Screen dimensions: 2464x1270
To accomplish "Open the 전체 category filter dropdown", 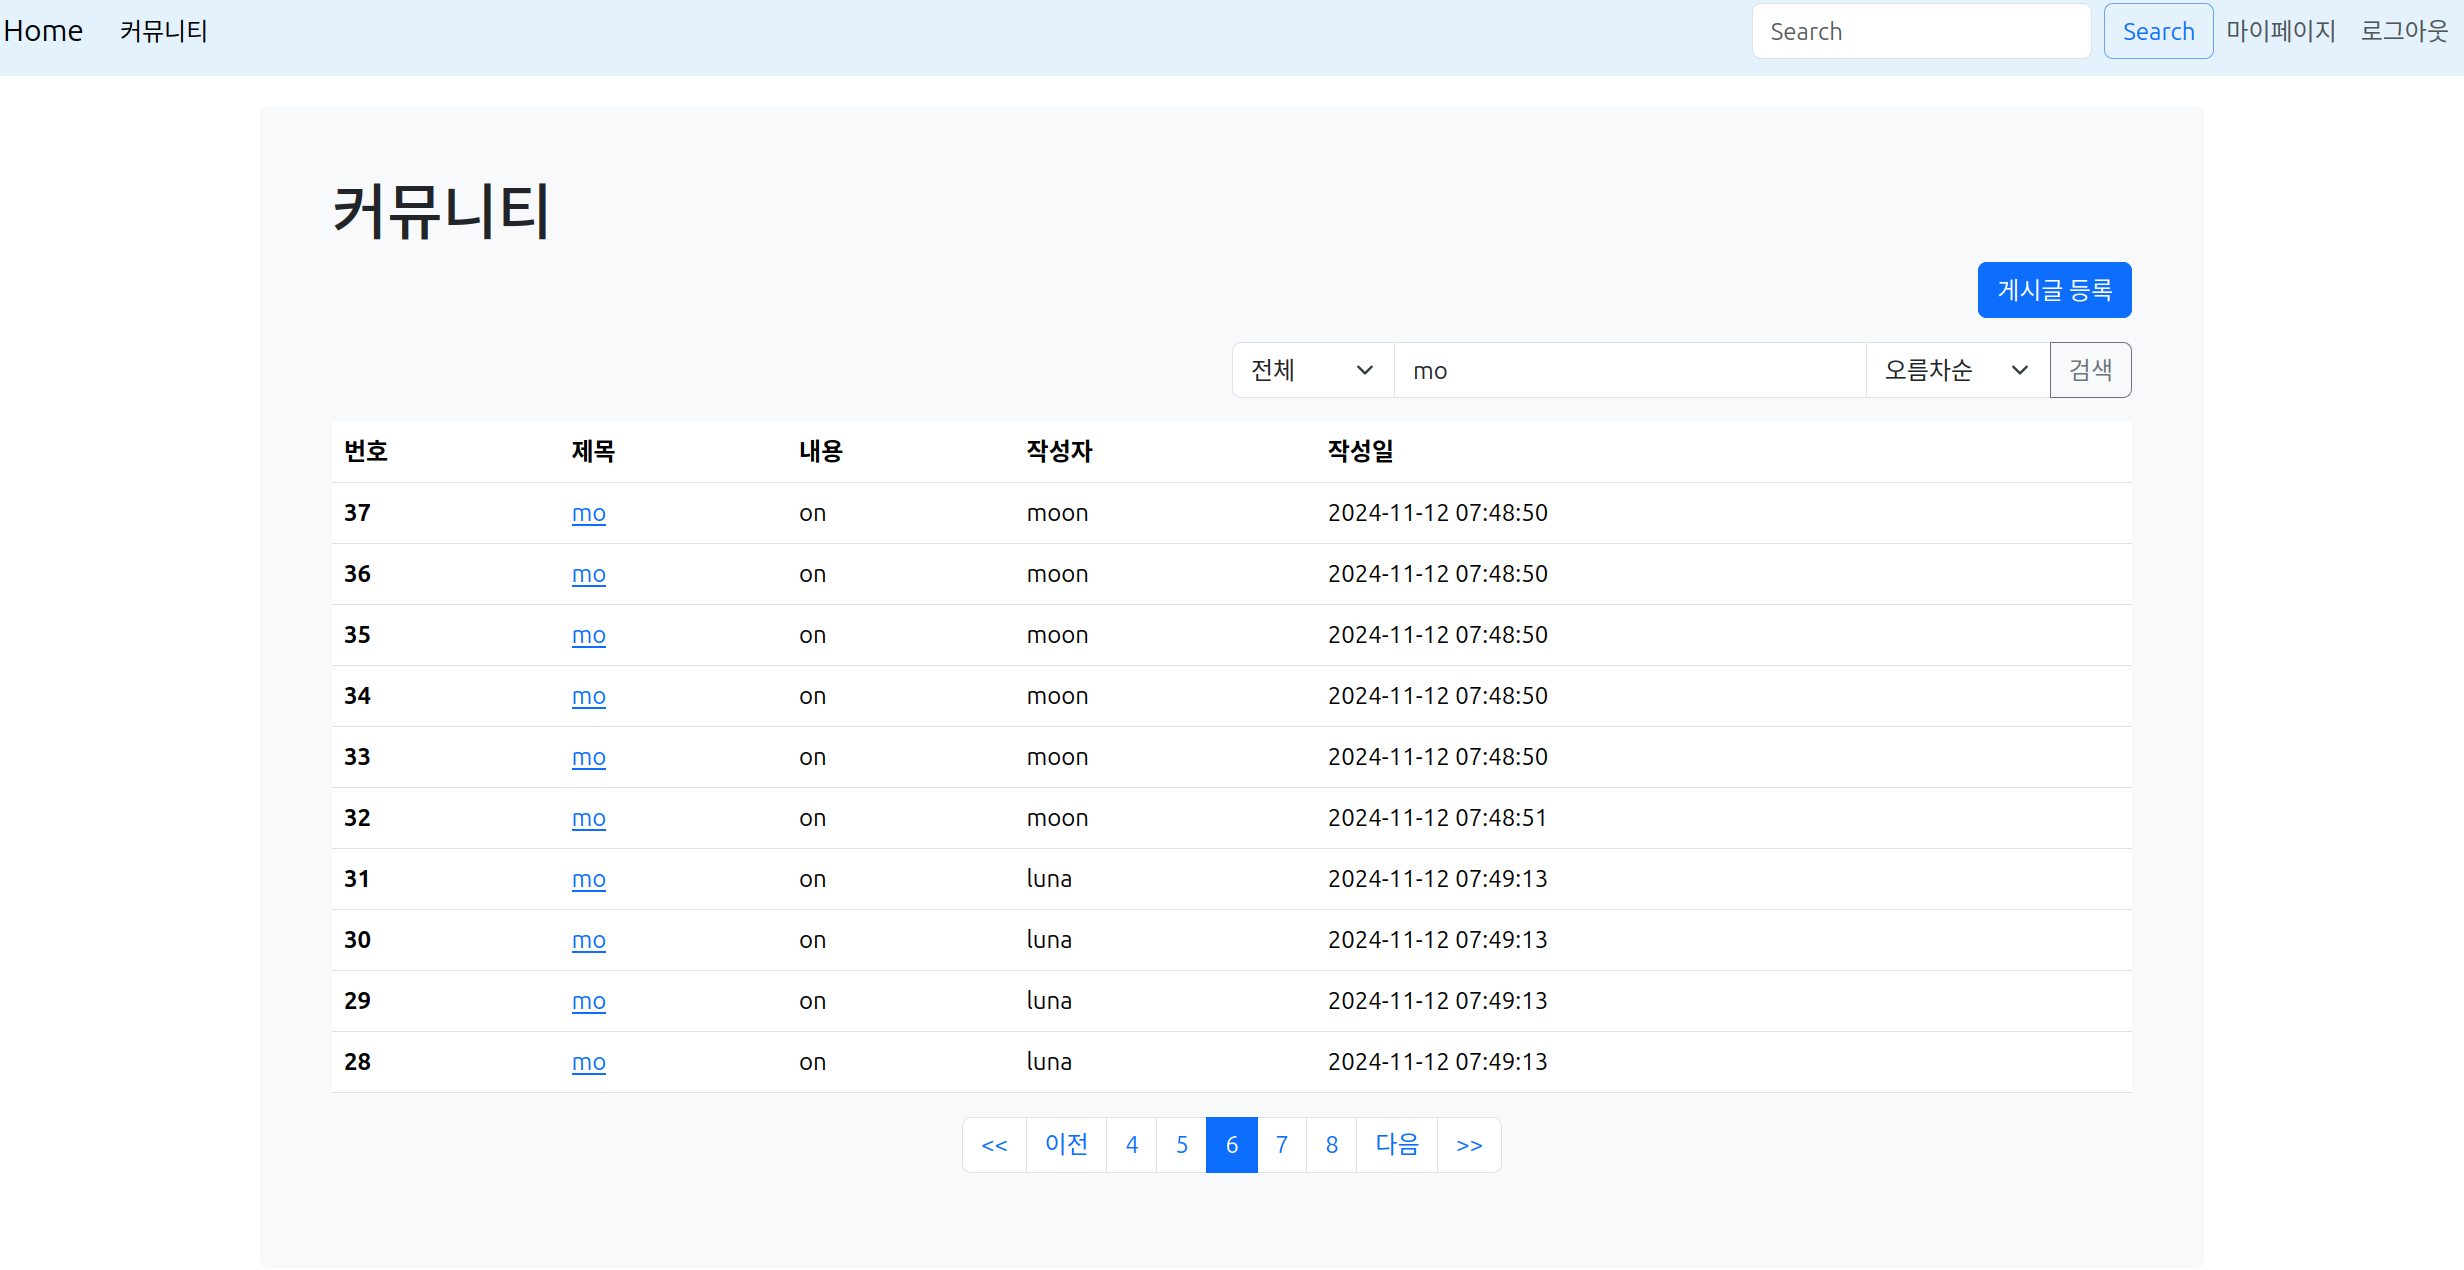I will tap(1311, 370).
